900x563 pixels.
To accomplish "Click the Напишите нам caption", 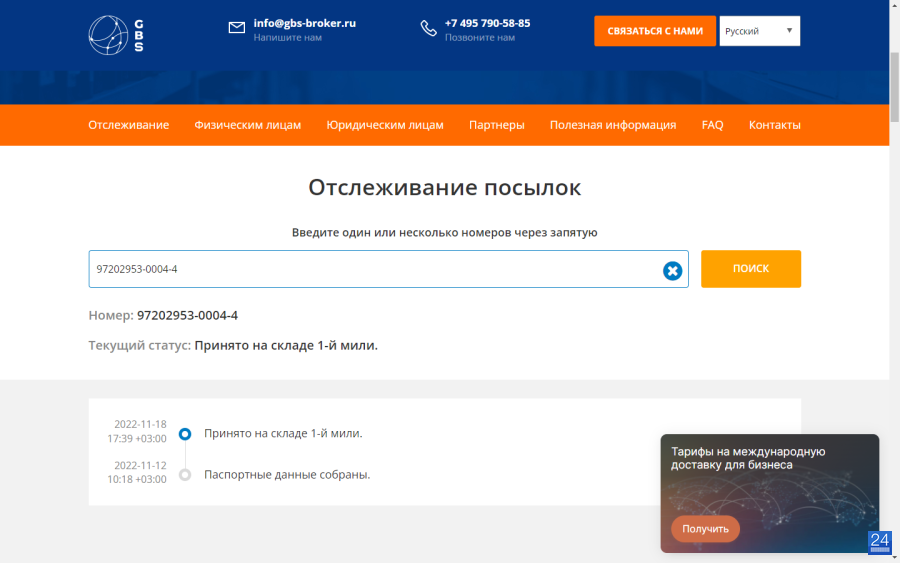I will tap(288, 38).
